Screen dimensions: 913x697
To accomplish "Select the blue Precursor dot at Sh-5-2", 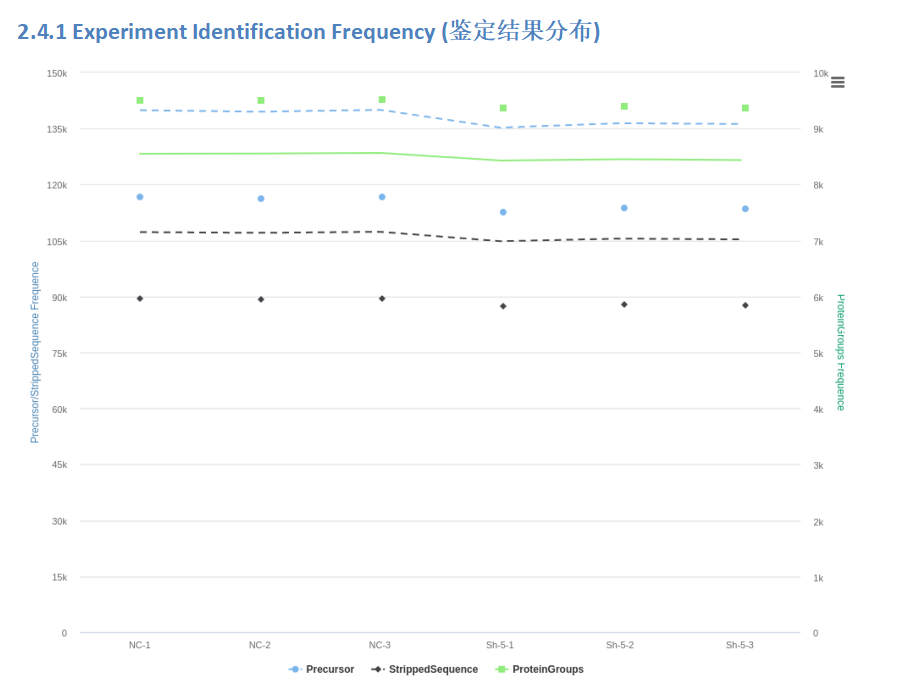I will 624,208.
